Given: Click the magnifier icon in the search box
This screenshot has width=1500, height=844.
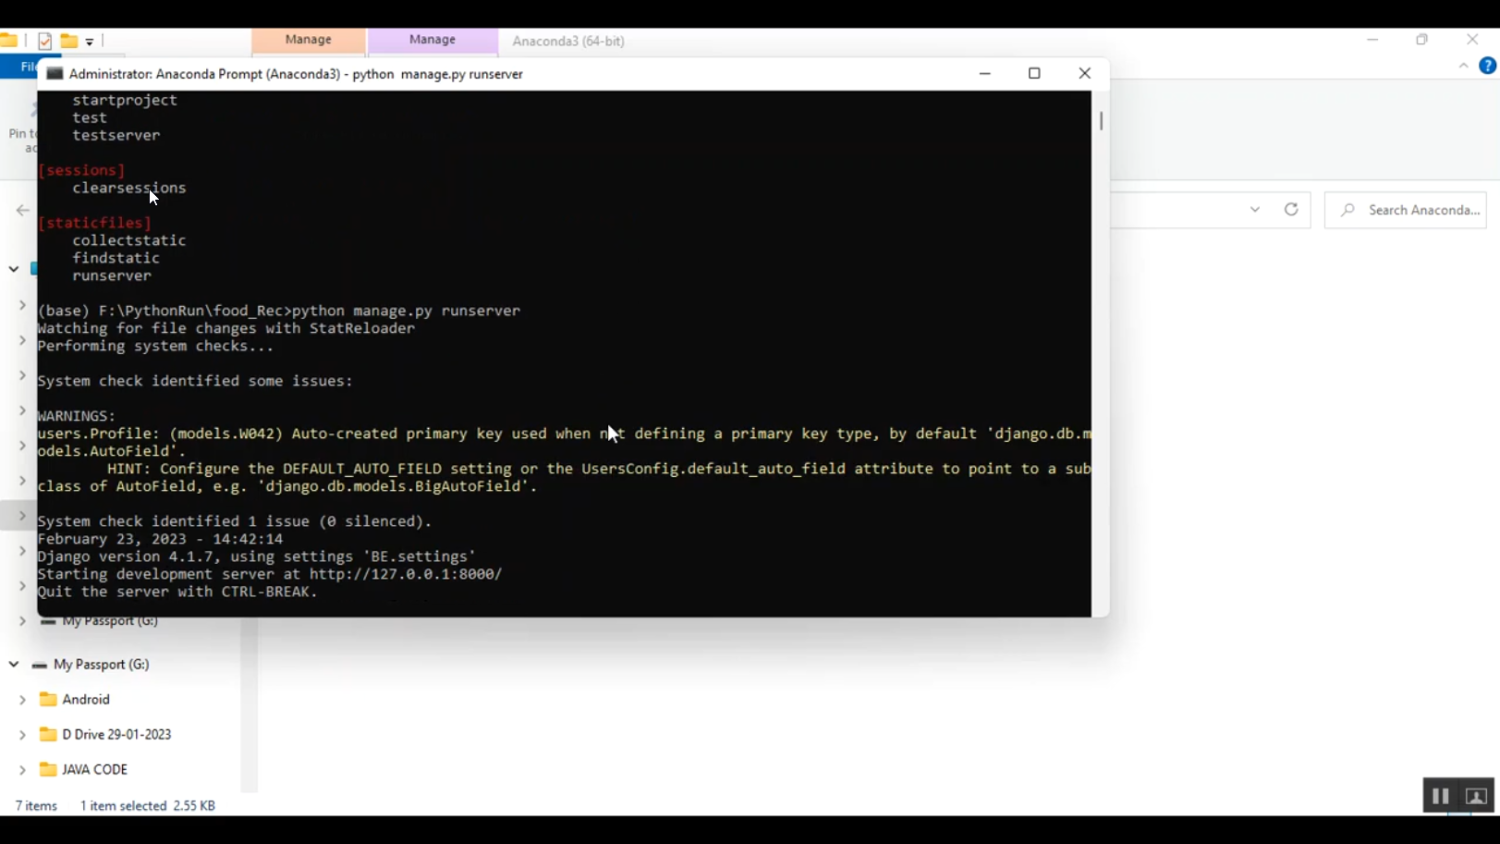Looking at the screenshot, I should (x=1348, y=210).
